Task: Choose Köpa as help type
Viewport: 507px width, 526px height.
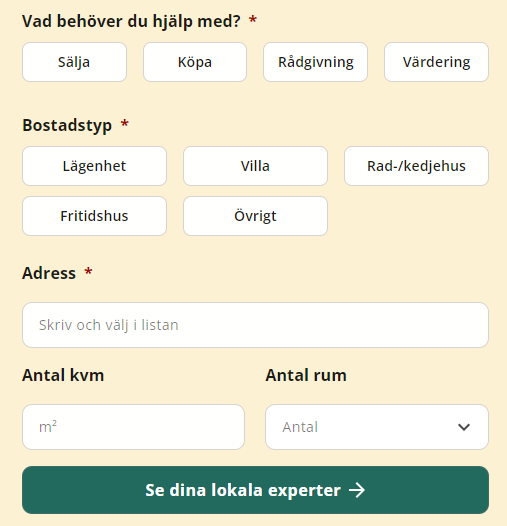Action: pos(195,62)
